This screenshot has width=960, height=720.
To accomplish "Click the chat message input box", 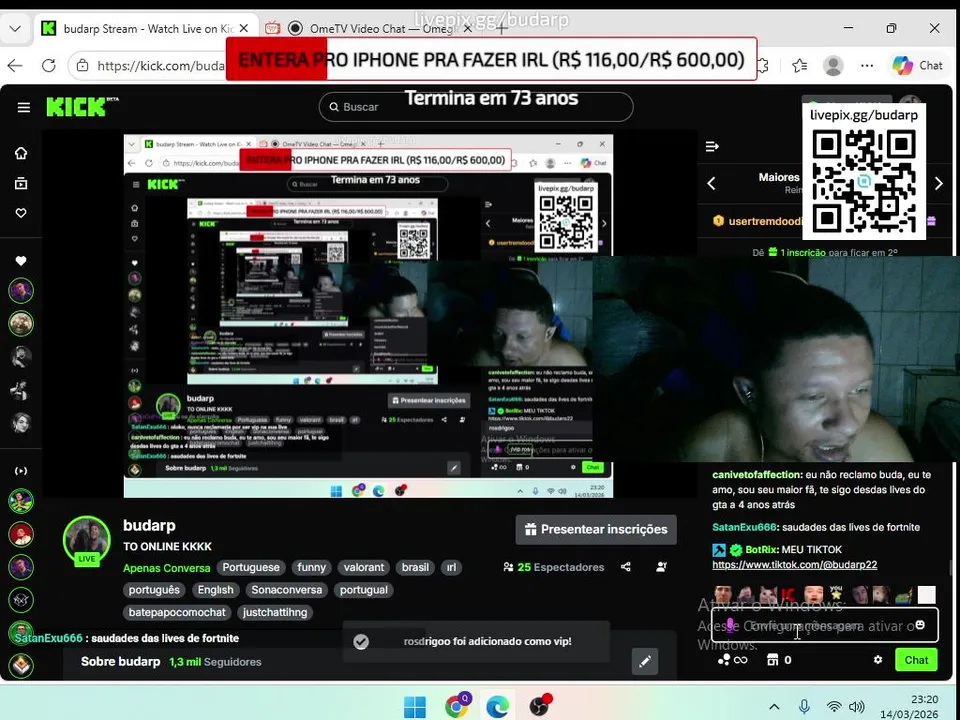I will coord(824,625).
